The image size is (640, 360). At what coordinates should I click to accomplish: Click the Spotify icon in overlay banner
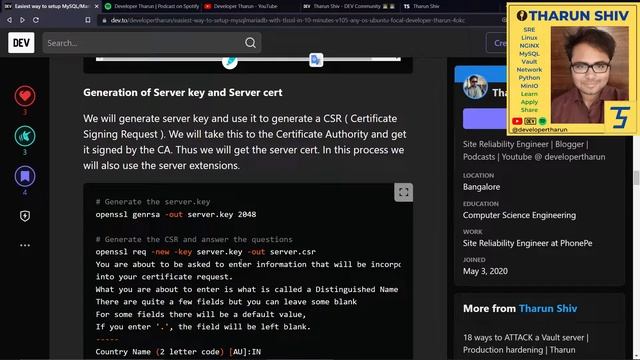coord(542,121)
